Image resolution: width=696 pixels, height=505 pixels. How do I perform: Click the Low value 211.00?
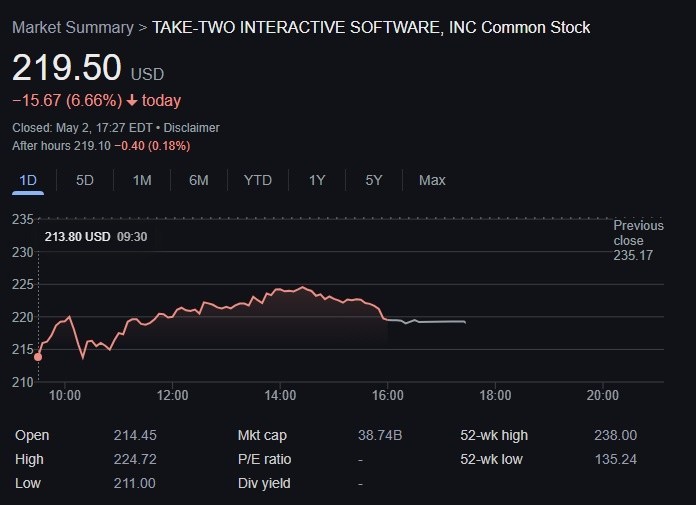click(134, 483)
